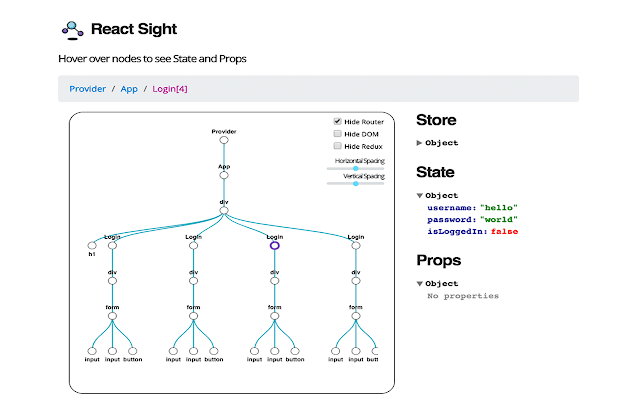Screen dimensions: 640x400
Task: Click the Login[4] breadcrumb item
Action: [x=169, y=89]
